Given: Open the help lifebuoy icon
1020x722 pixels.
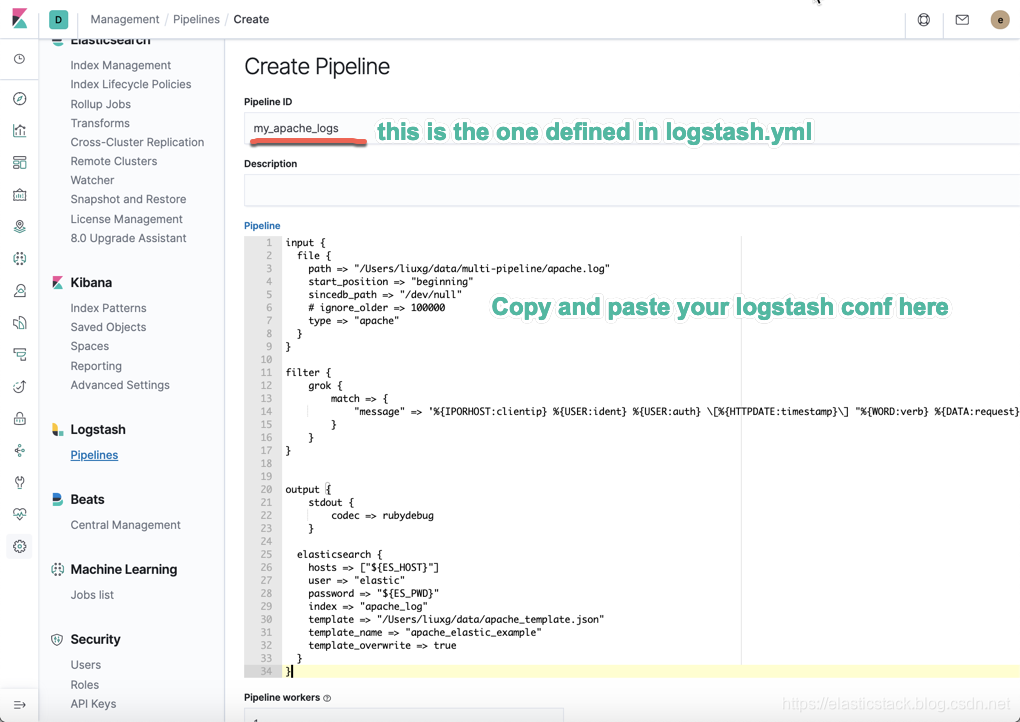Looking at the screenshot, I should (x=924, y=20).
